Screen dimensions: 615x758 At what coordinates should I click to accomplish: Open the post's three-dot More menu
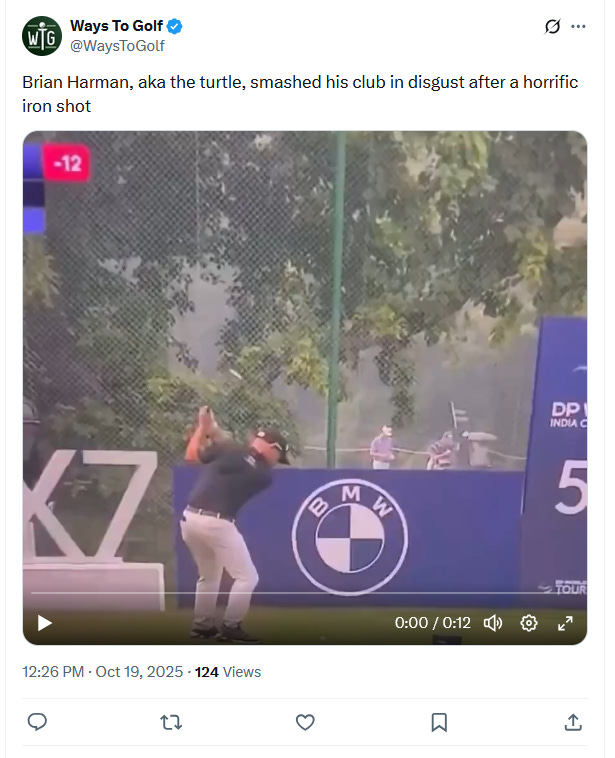click(x=578, y=26)
